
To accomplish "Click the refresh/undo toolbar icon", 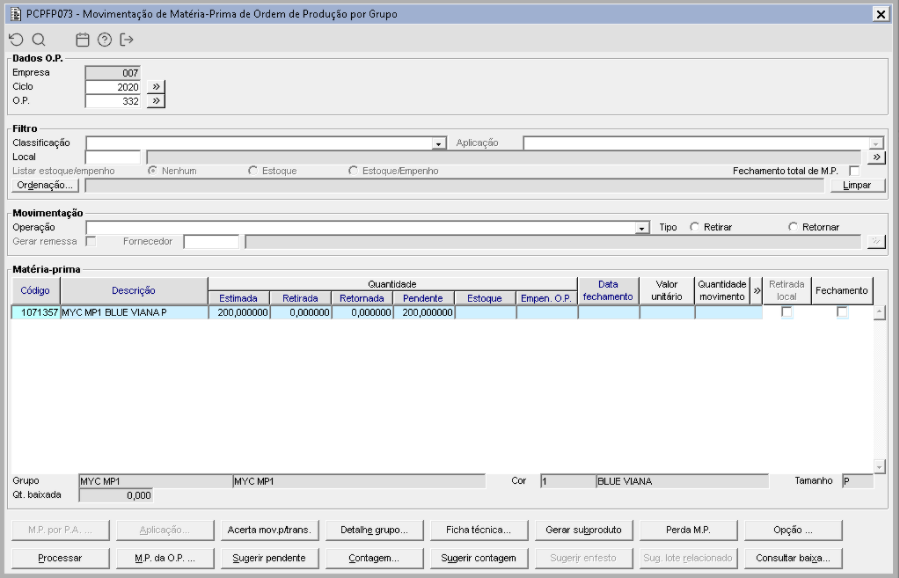I will point(16,40).
